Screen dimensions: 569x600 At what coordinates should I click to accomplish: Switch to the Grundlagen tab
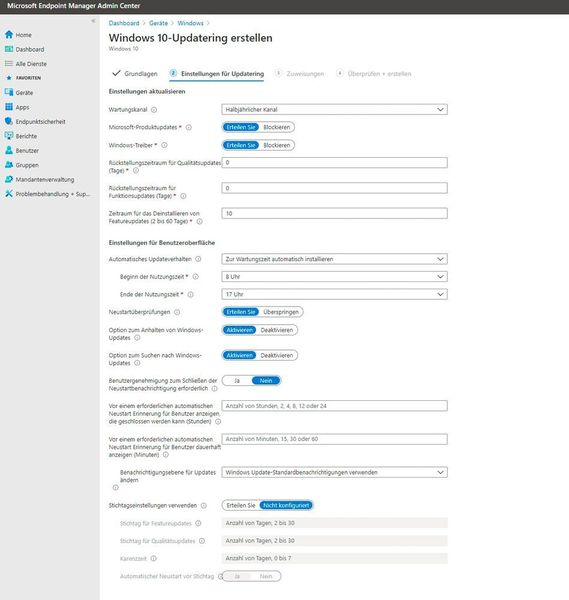(135, 73)
